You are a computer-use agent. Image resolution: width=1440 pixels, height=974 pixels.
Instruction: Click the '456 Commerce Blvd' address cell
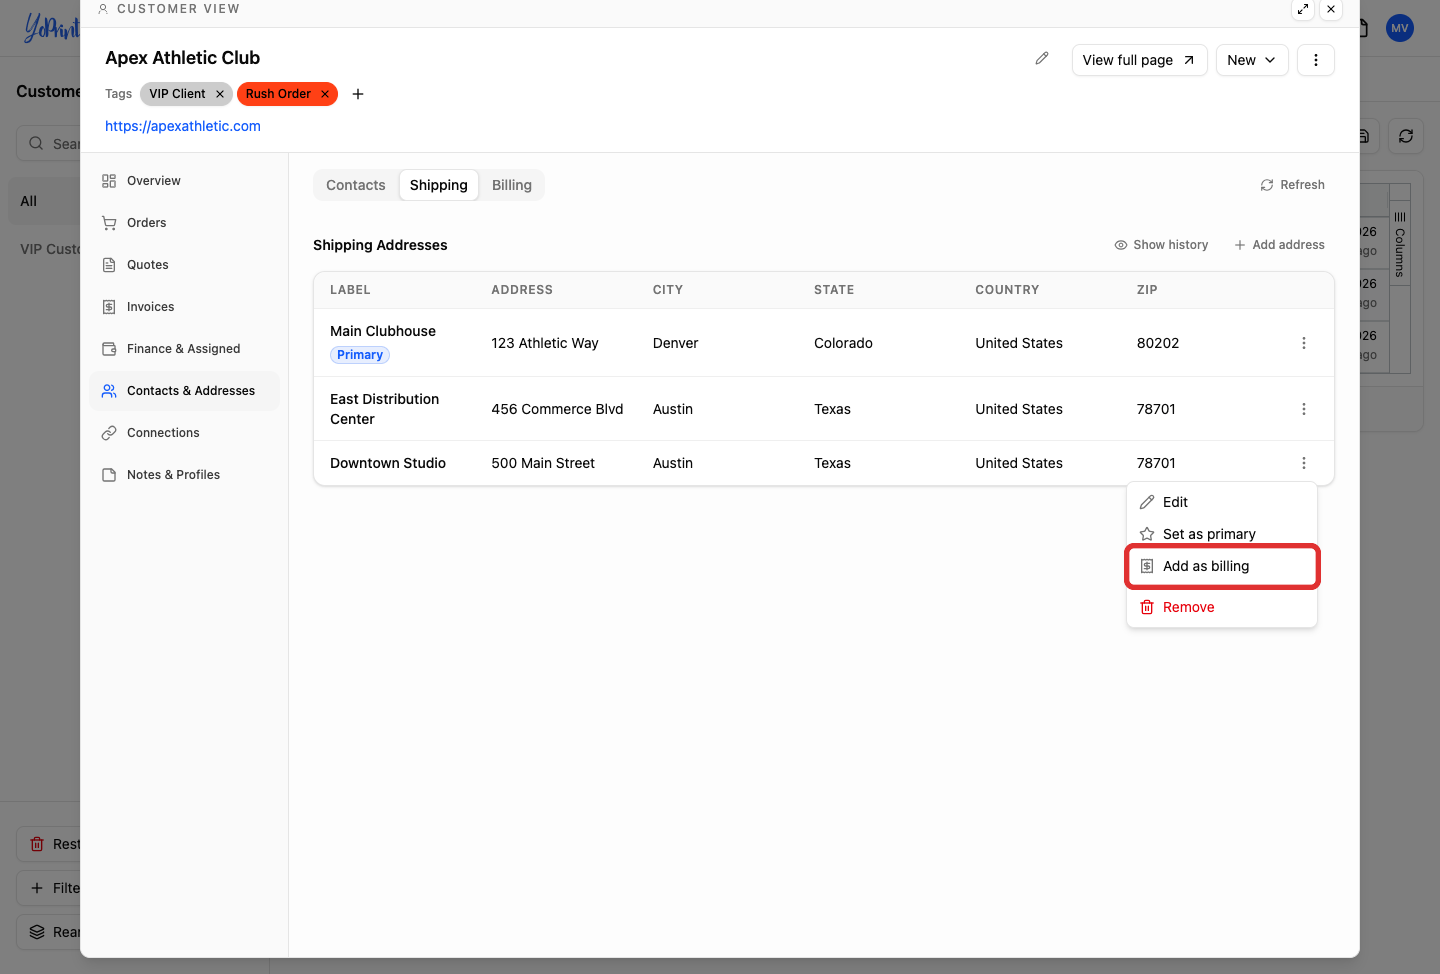557,409
